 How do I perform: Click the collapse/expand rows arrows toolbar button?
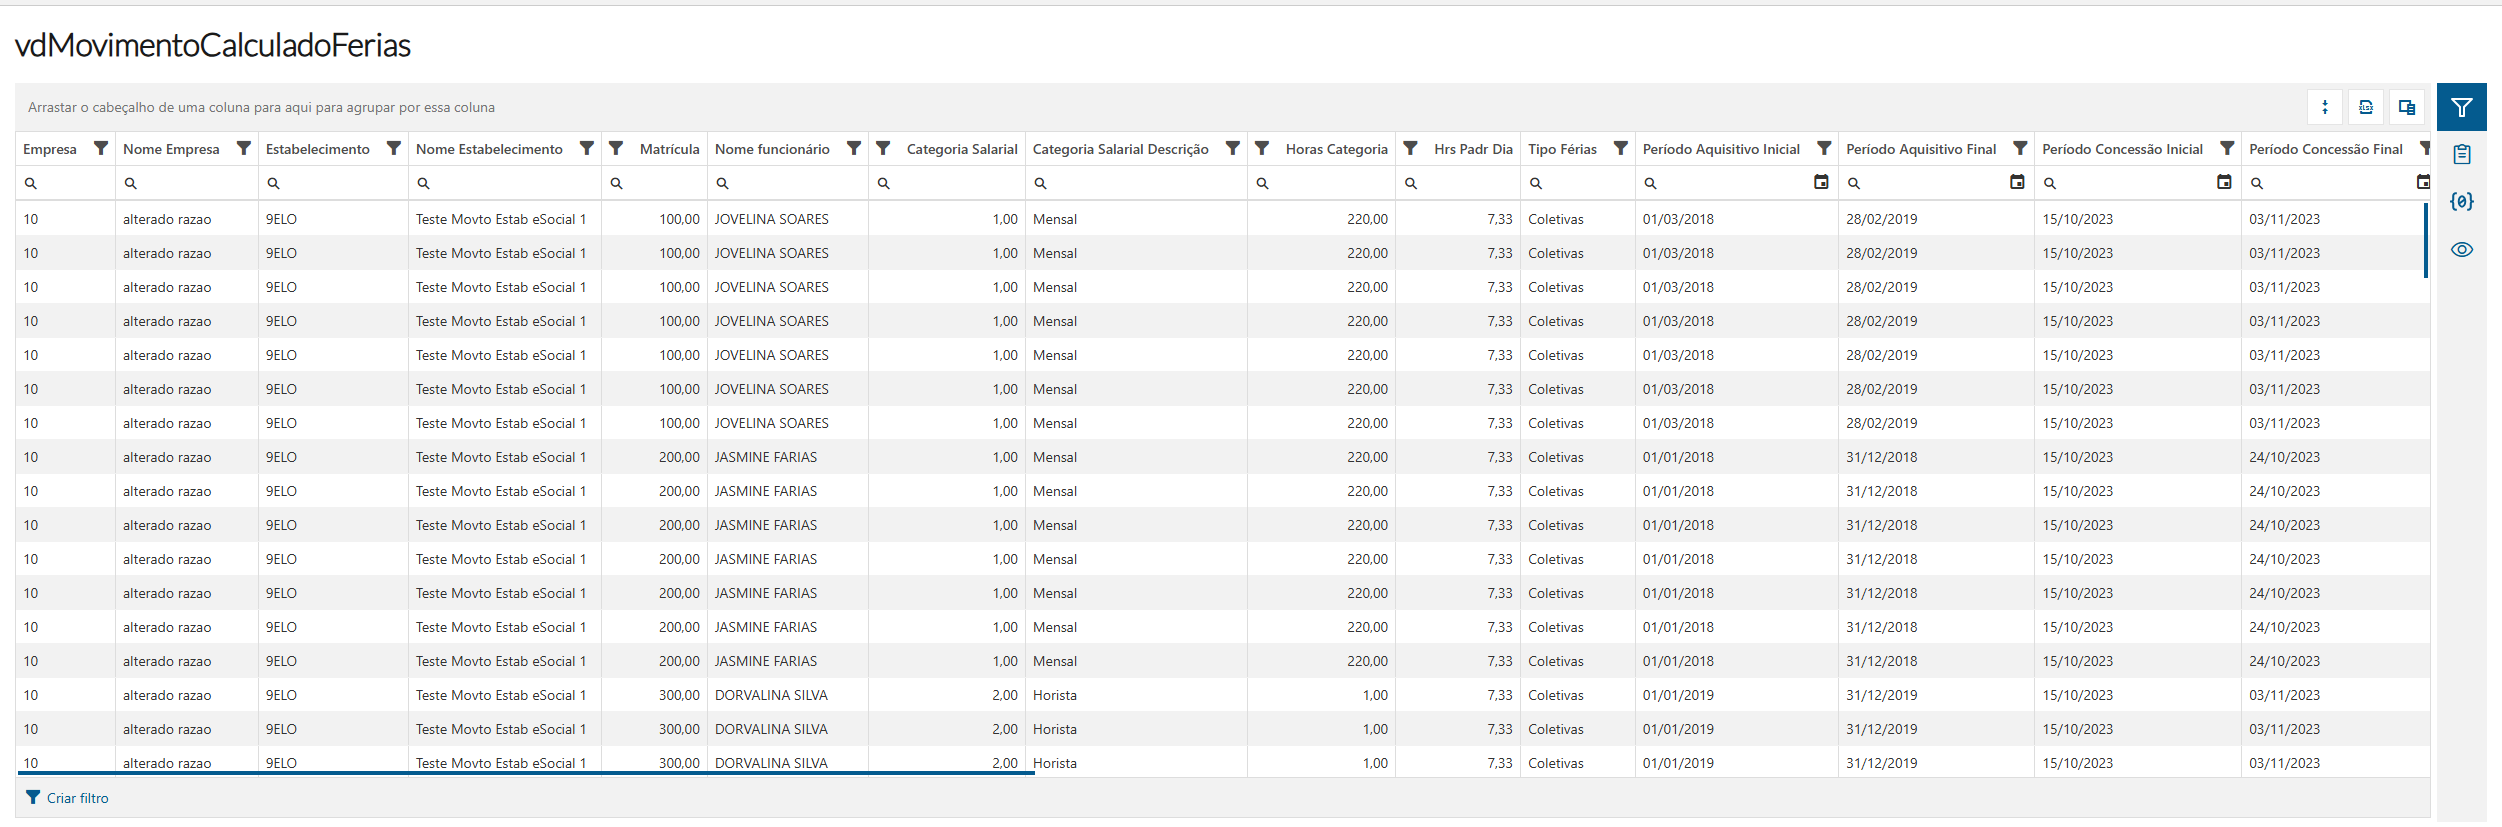click(2325, 107)
